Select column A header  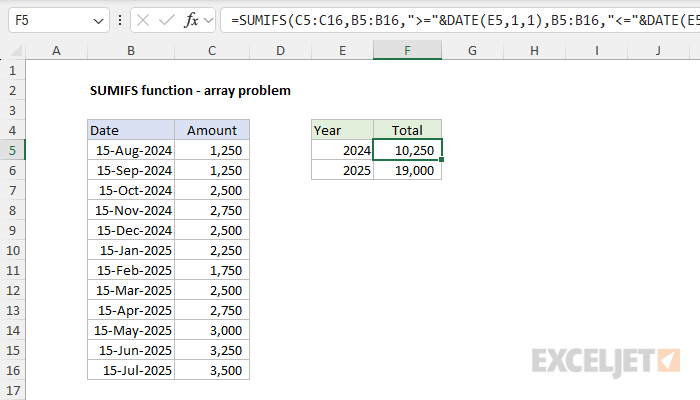click(56, 50)
